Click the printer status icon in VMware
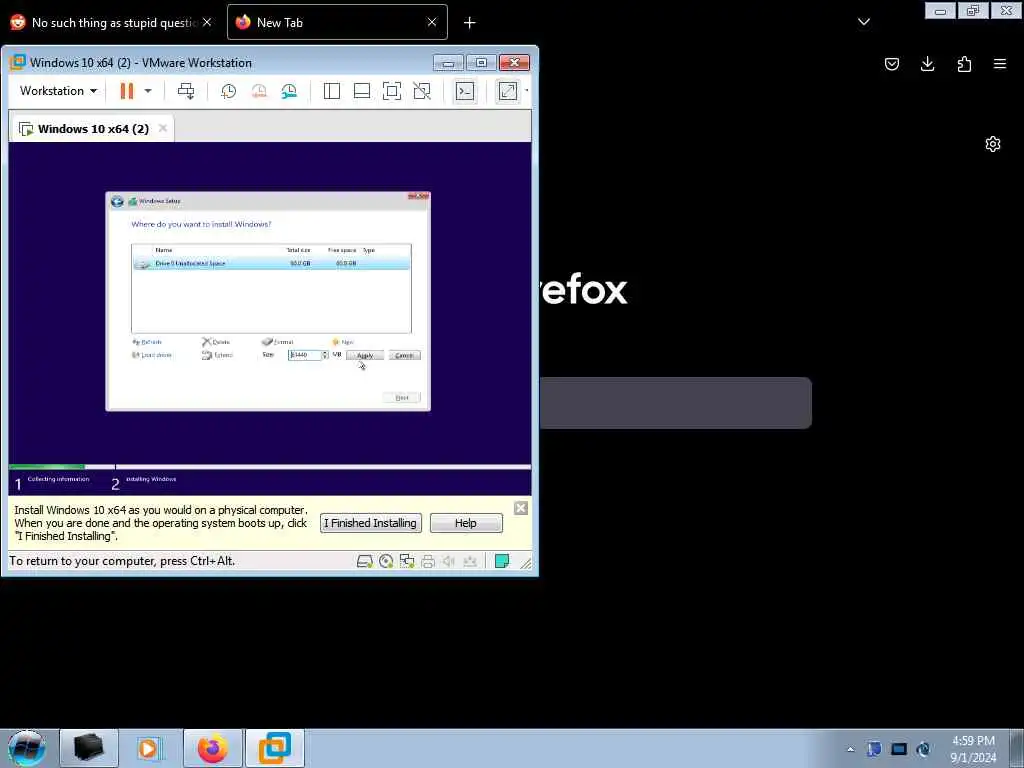This screenshot has height=768, width=1024. click(x=428, y=562)
